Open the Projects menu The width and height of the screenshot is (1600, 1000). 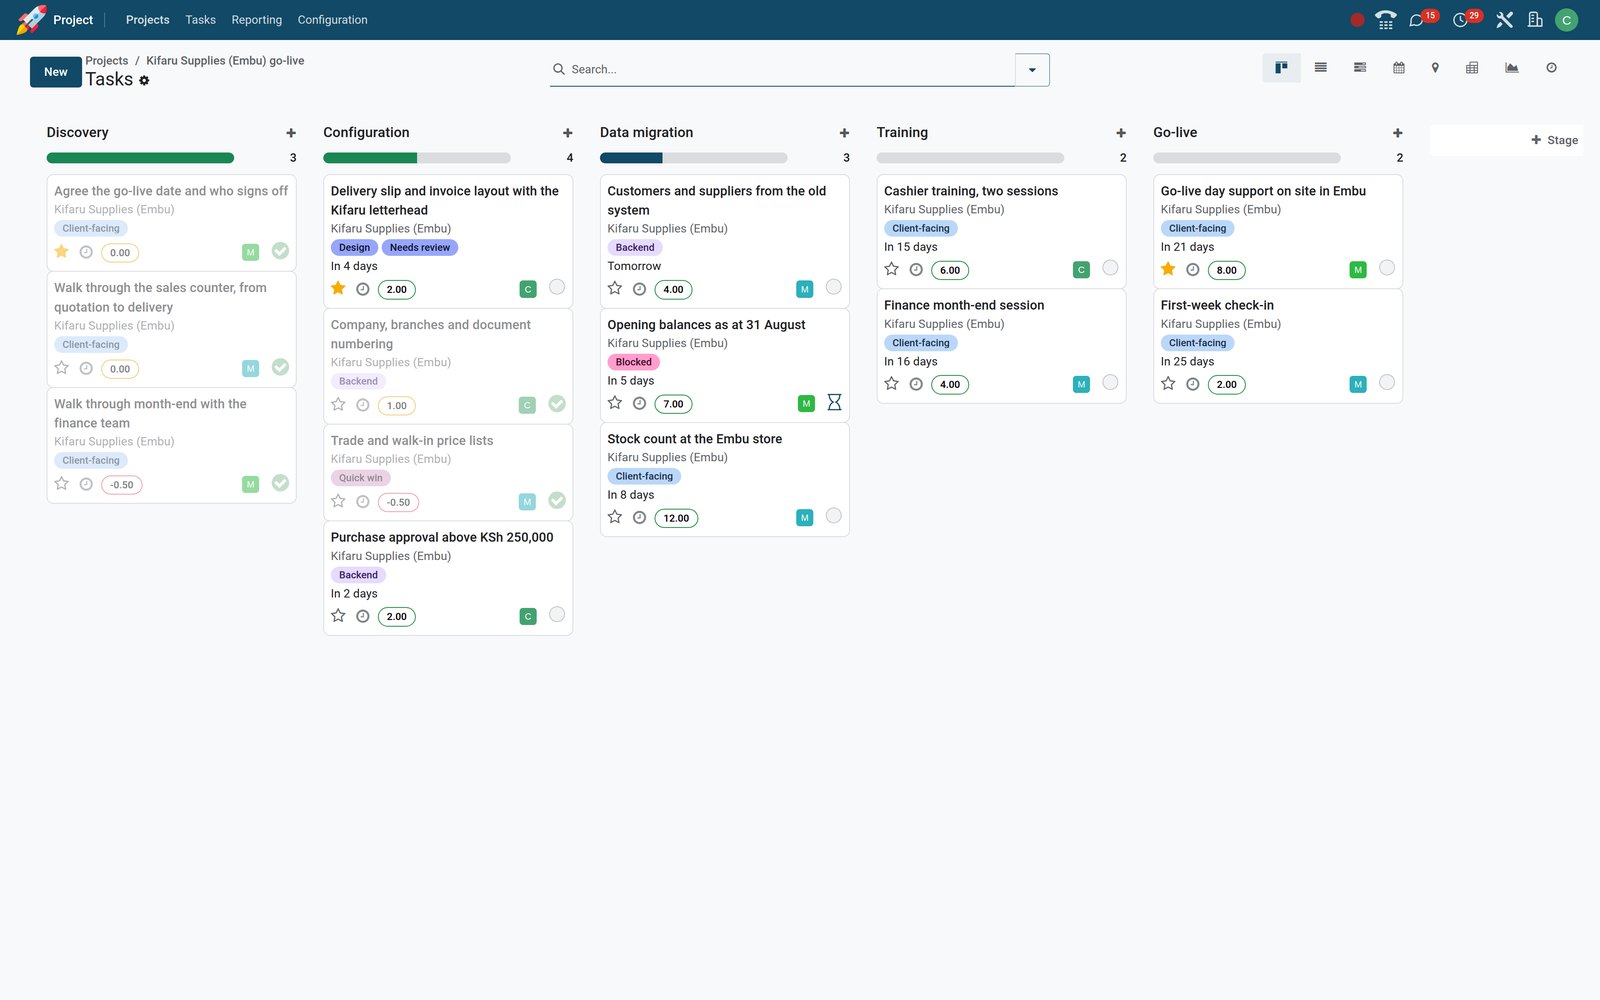(x=148, y=20)
